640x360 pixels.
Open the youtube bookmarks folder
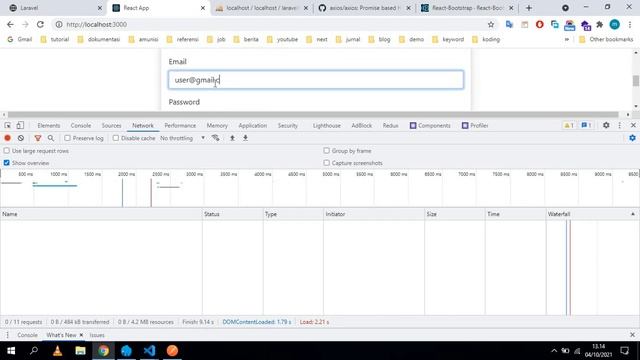[282, 40]
